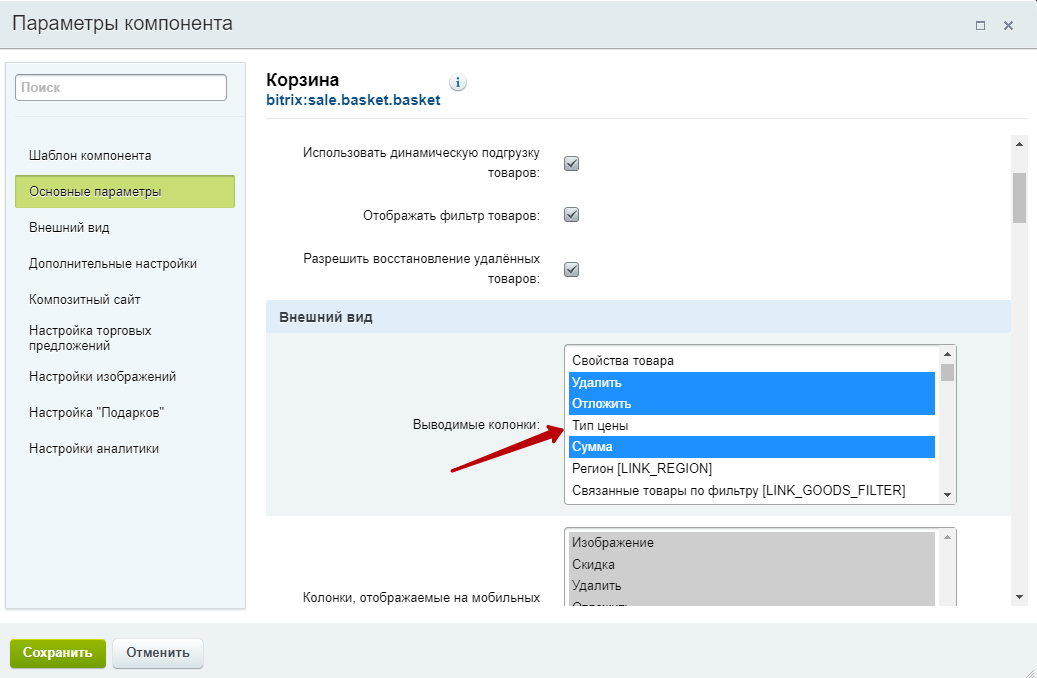Select Свойства товара in columns list
The image size is (1037, 678).
622,360
